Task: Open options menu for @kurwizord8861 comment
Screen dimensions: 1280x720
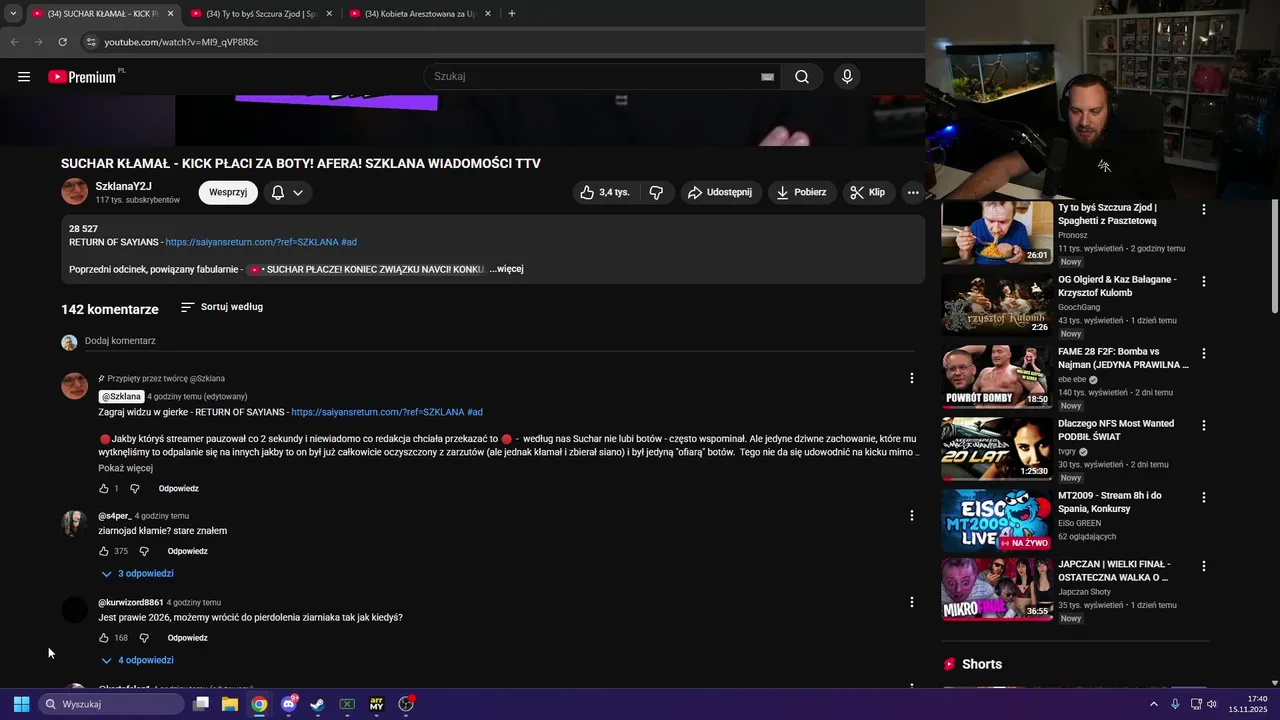Action: 911,602
